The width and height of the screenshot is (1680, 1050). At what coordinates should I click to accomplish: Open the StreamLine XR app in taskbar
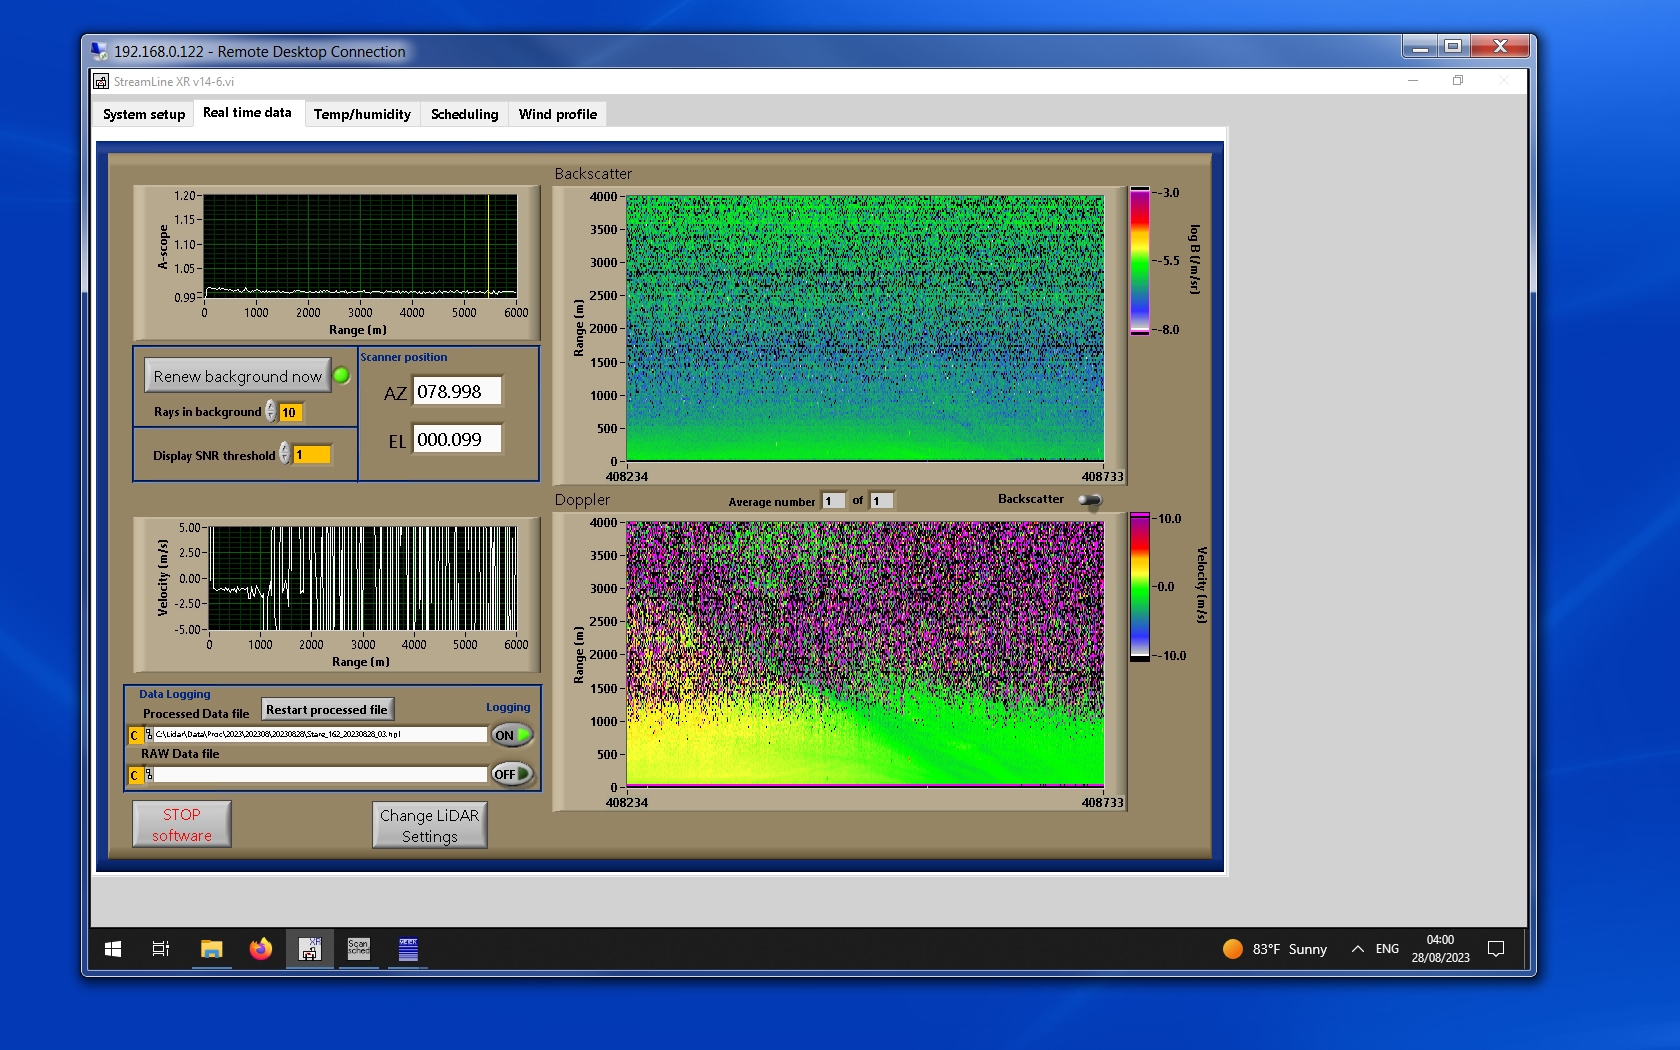[310, 949]
